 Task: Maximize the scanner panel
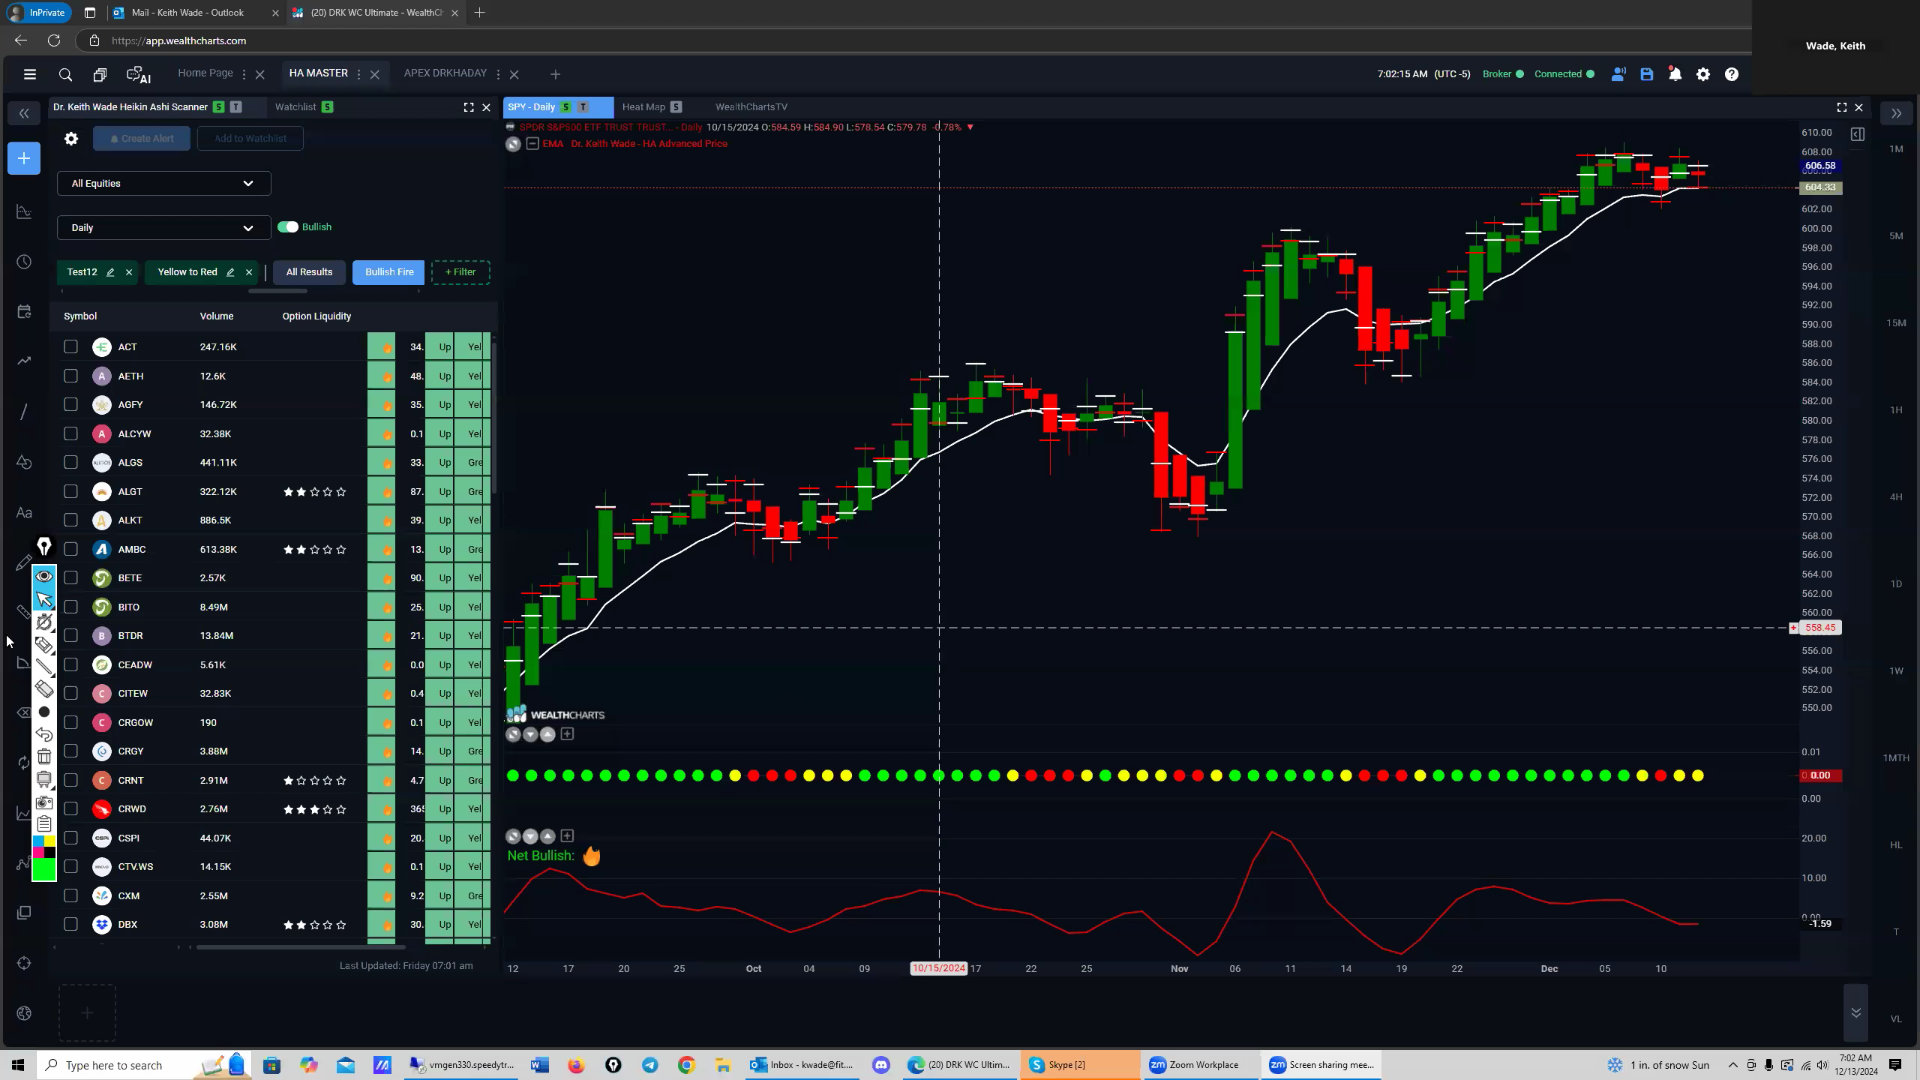(x=468, y=107)
